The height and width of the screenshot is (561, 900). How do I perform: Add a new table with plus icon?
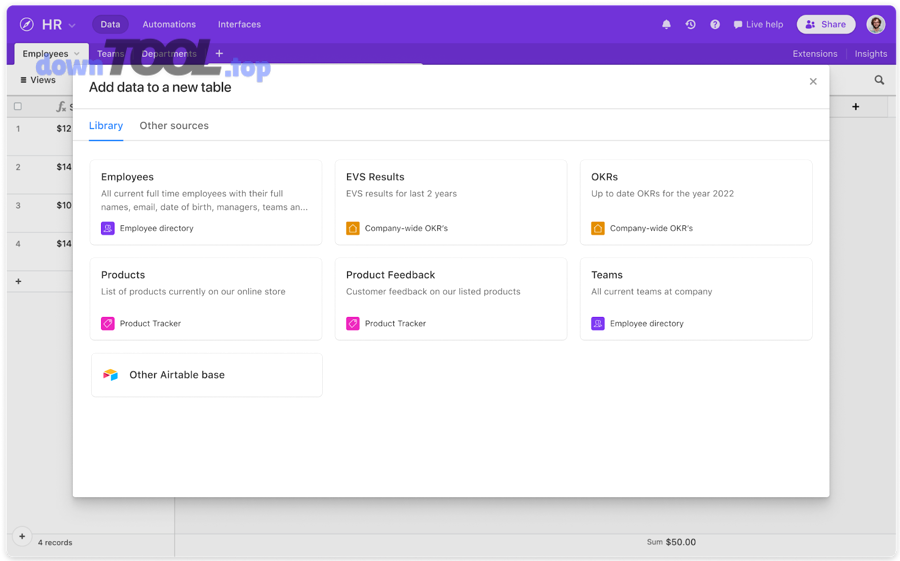(x=219, y=53)
